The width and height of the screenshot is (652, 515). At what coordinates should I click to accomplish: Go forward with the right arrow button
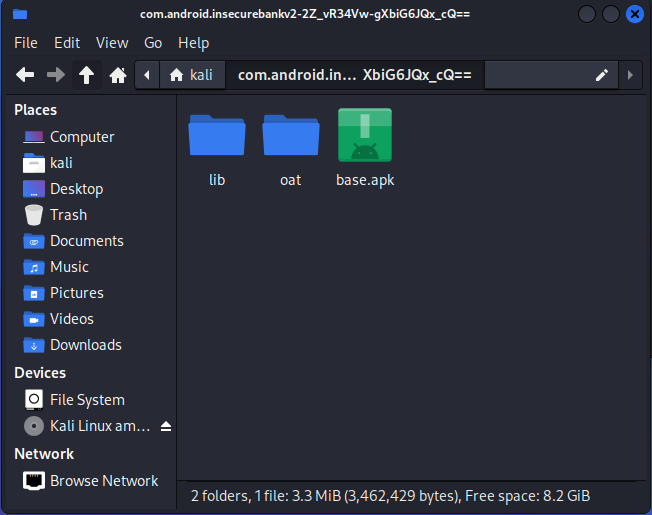coord(56,75)
